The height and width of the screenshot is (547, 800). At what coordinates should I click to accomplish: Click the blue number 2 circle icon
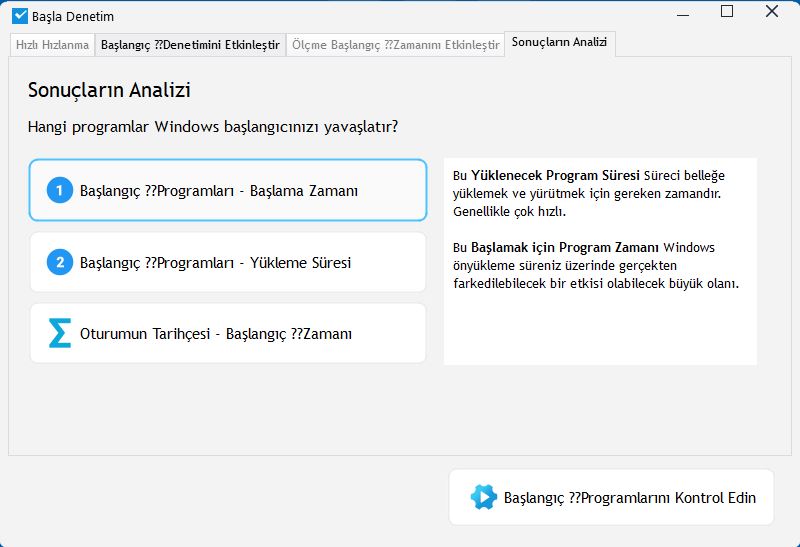point(60,262)
